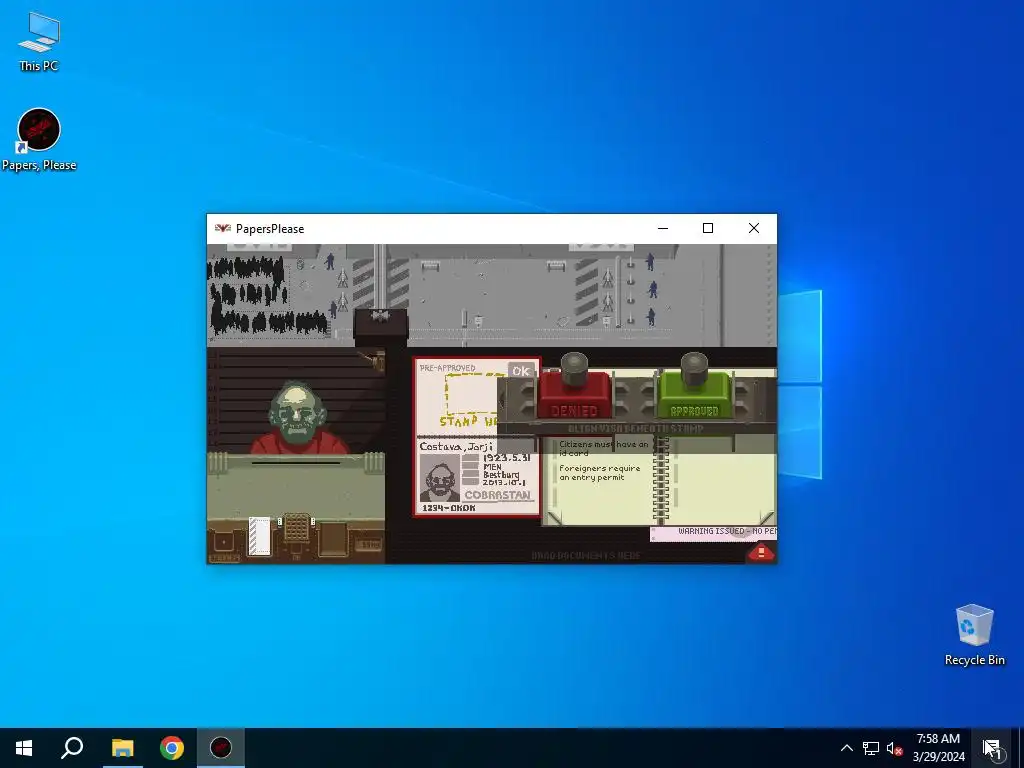Click the red alarm button at bottom right

pos(761,553)
